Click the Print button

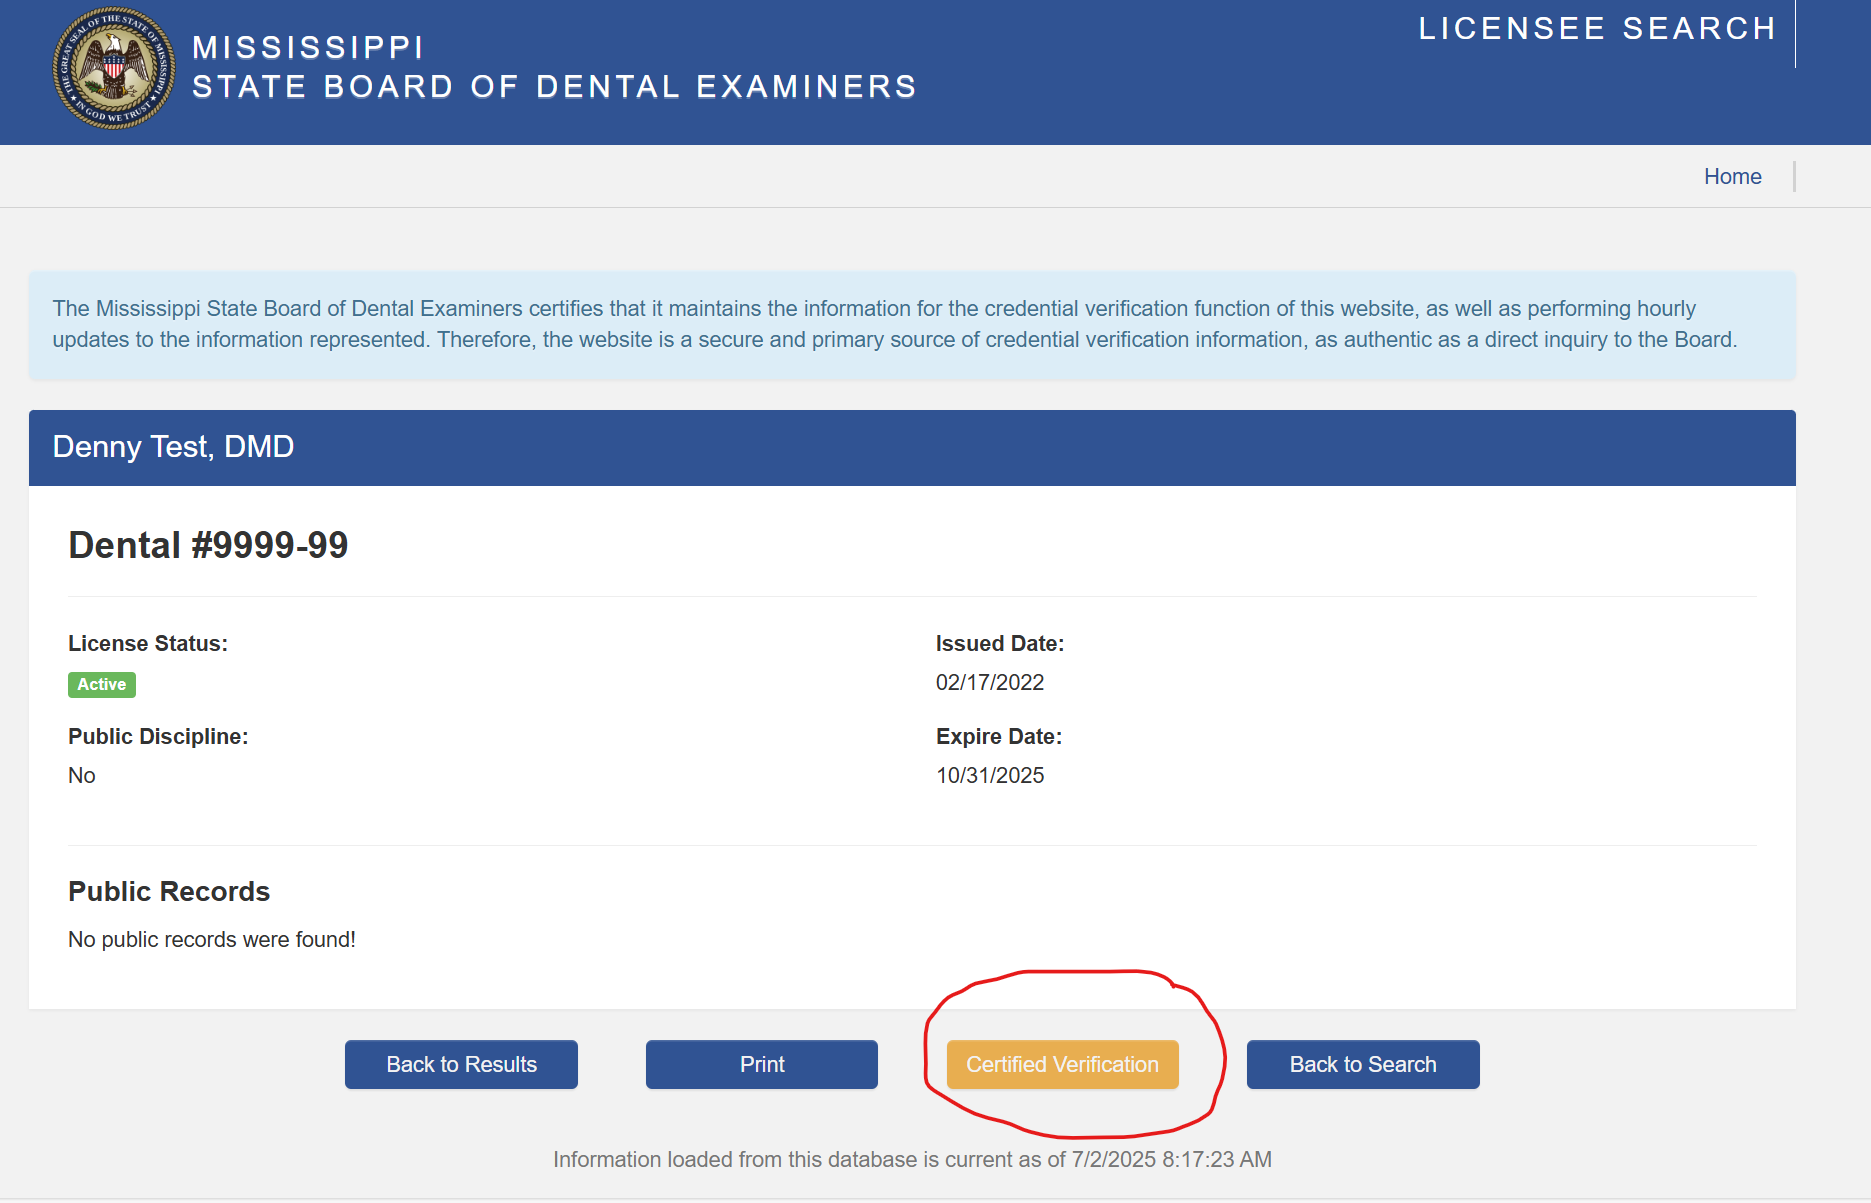pyautogui.click(x=762, y=1064)
